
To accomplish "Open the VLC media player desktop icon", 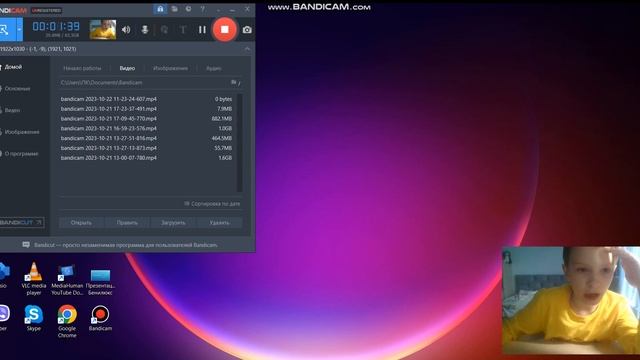I will (33, 279).
